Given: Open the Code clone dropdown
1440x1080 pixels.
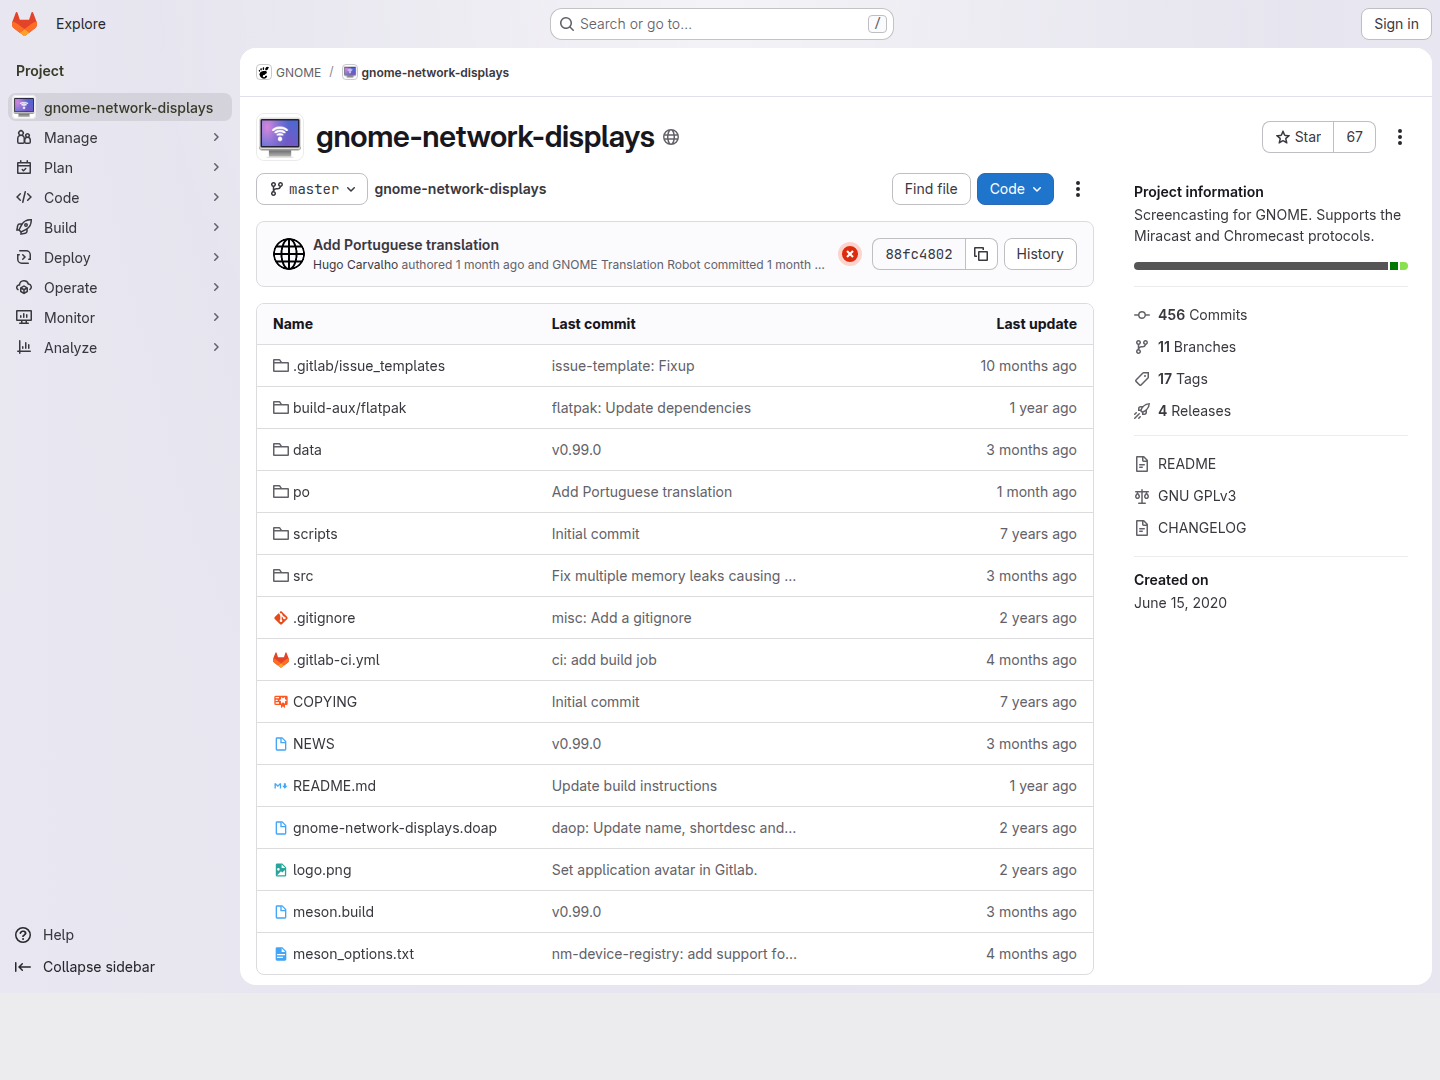Looking at the screenshot, I should coord(1015,189).
